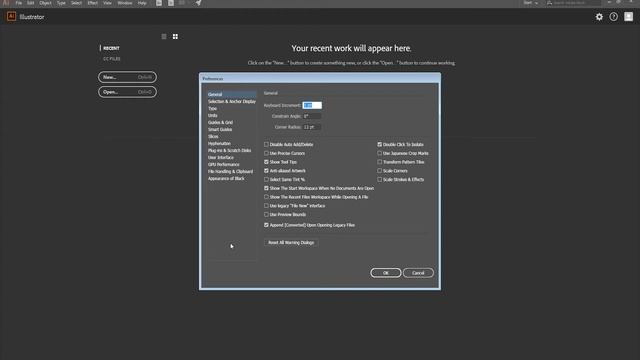Image resolution: width=640 pixels, height=360 pixels.
Task: Select Type preferences category
Action: pos(212,109)
